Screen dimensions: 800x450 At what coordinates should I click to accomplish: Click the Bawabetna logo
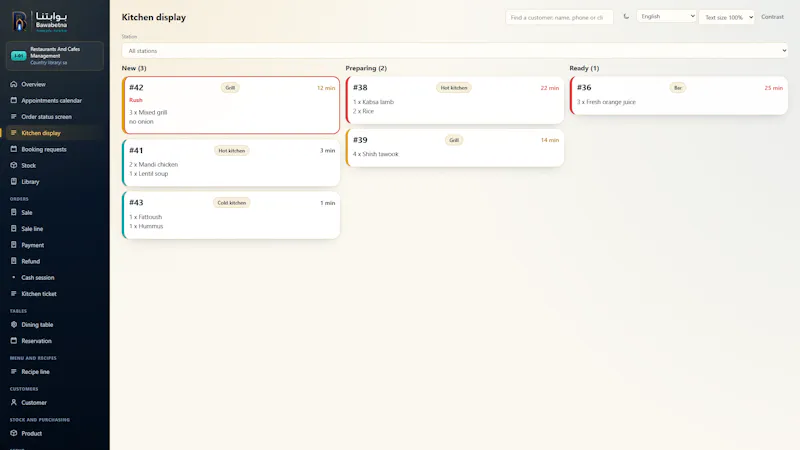(40, 21)
